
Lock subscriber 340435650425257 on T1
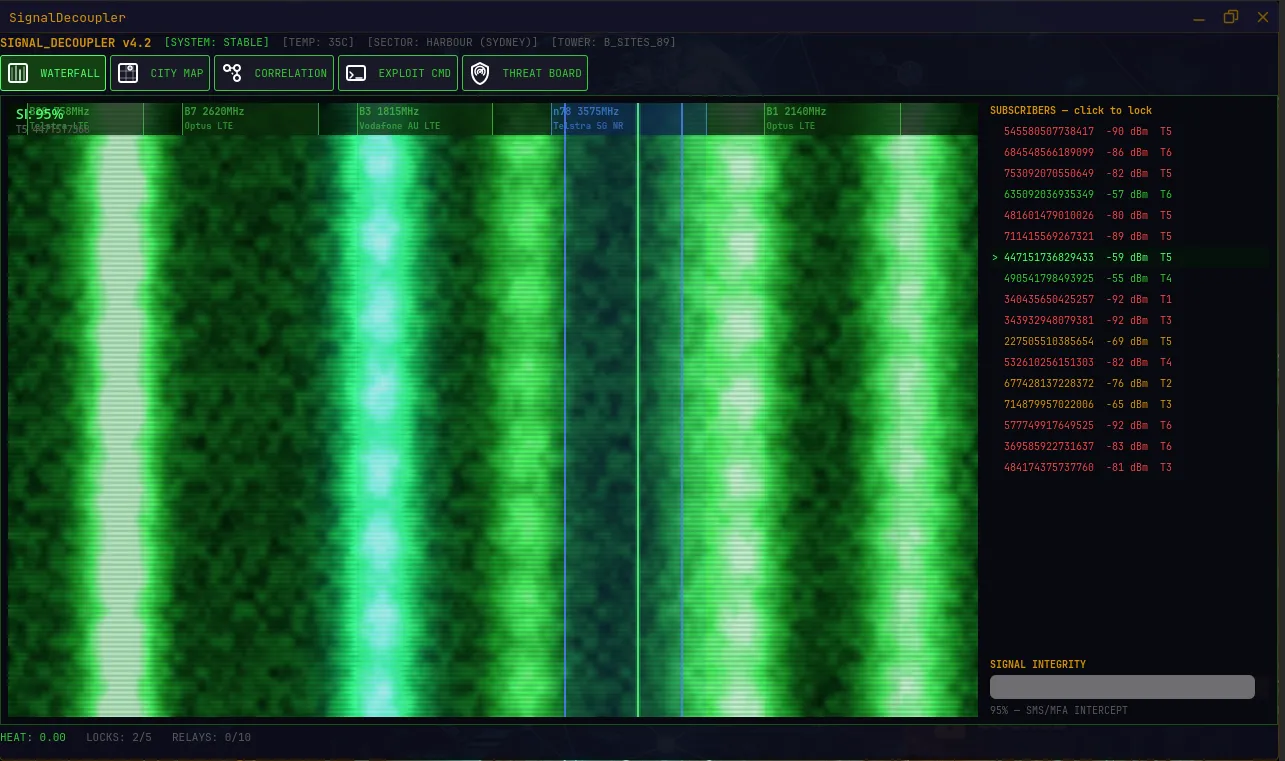pos(1130,299)
